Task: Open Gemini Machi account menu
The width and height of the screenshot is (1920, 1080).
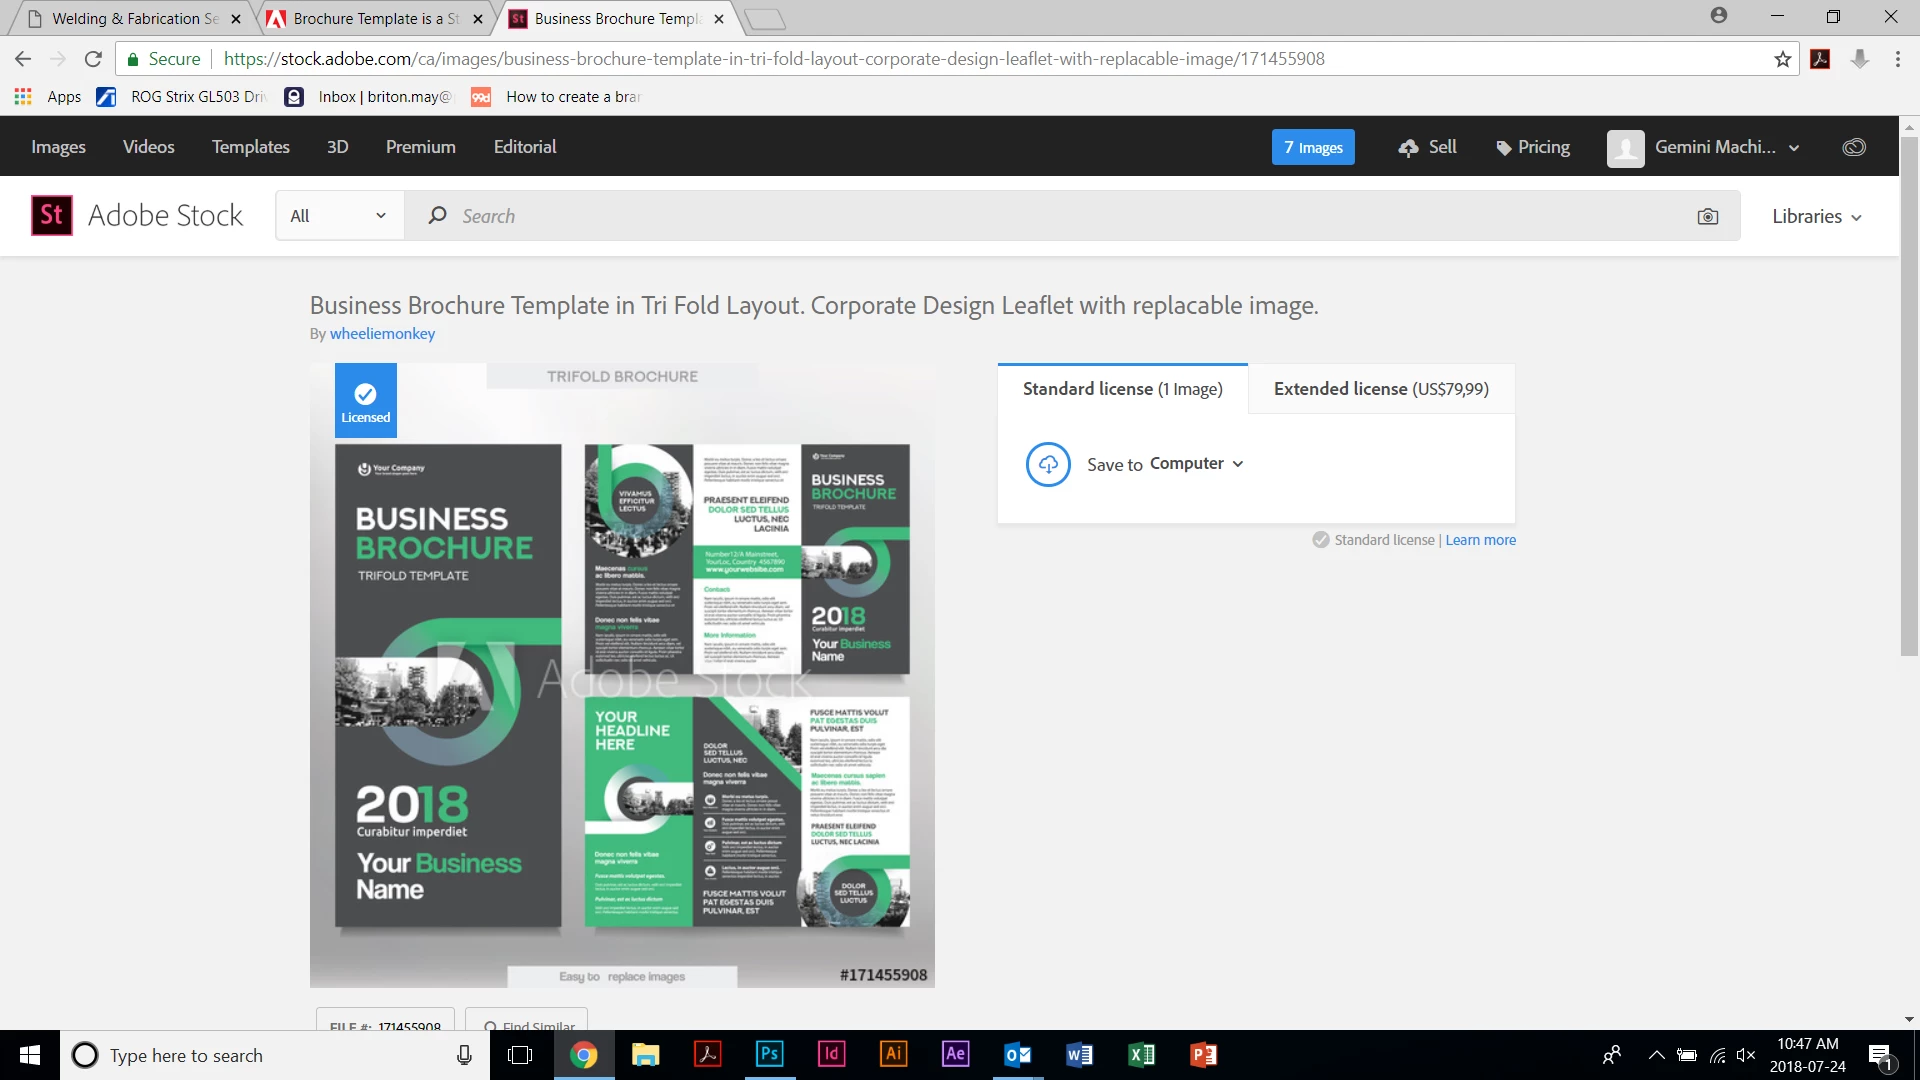Action: [x=1714, y=147]
